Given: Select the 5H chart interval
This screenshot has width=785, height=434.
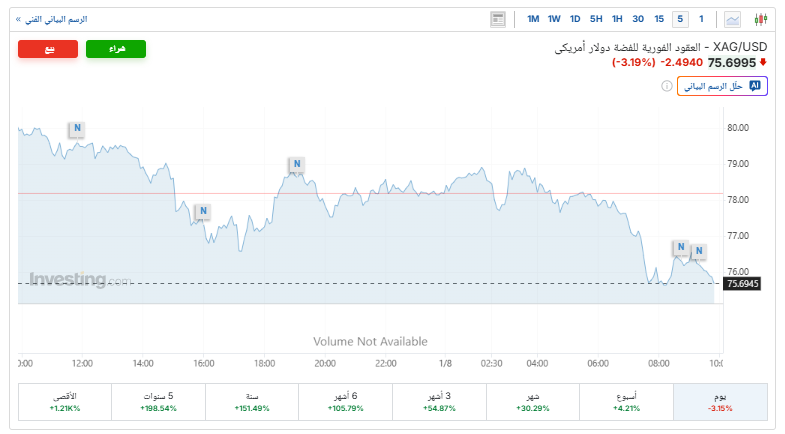Looking at the screenshot, I should [x=596, y=19].
